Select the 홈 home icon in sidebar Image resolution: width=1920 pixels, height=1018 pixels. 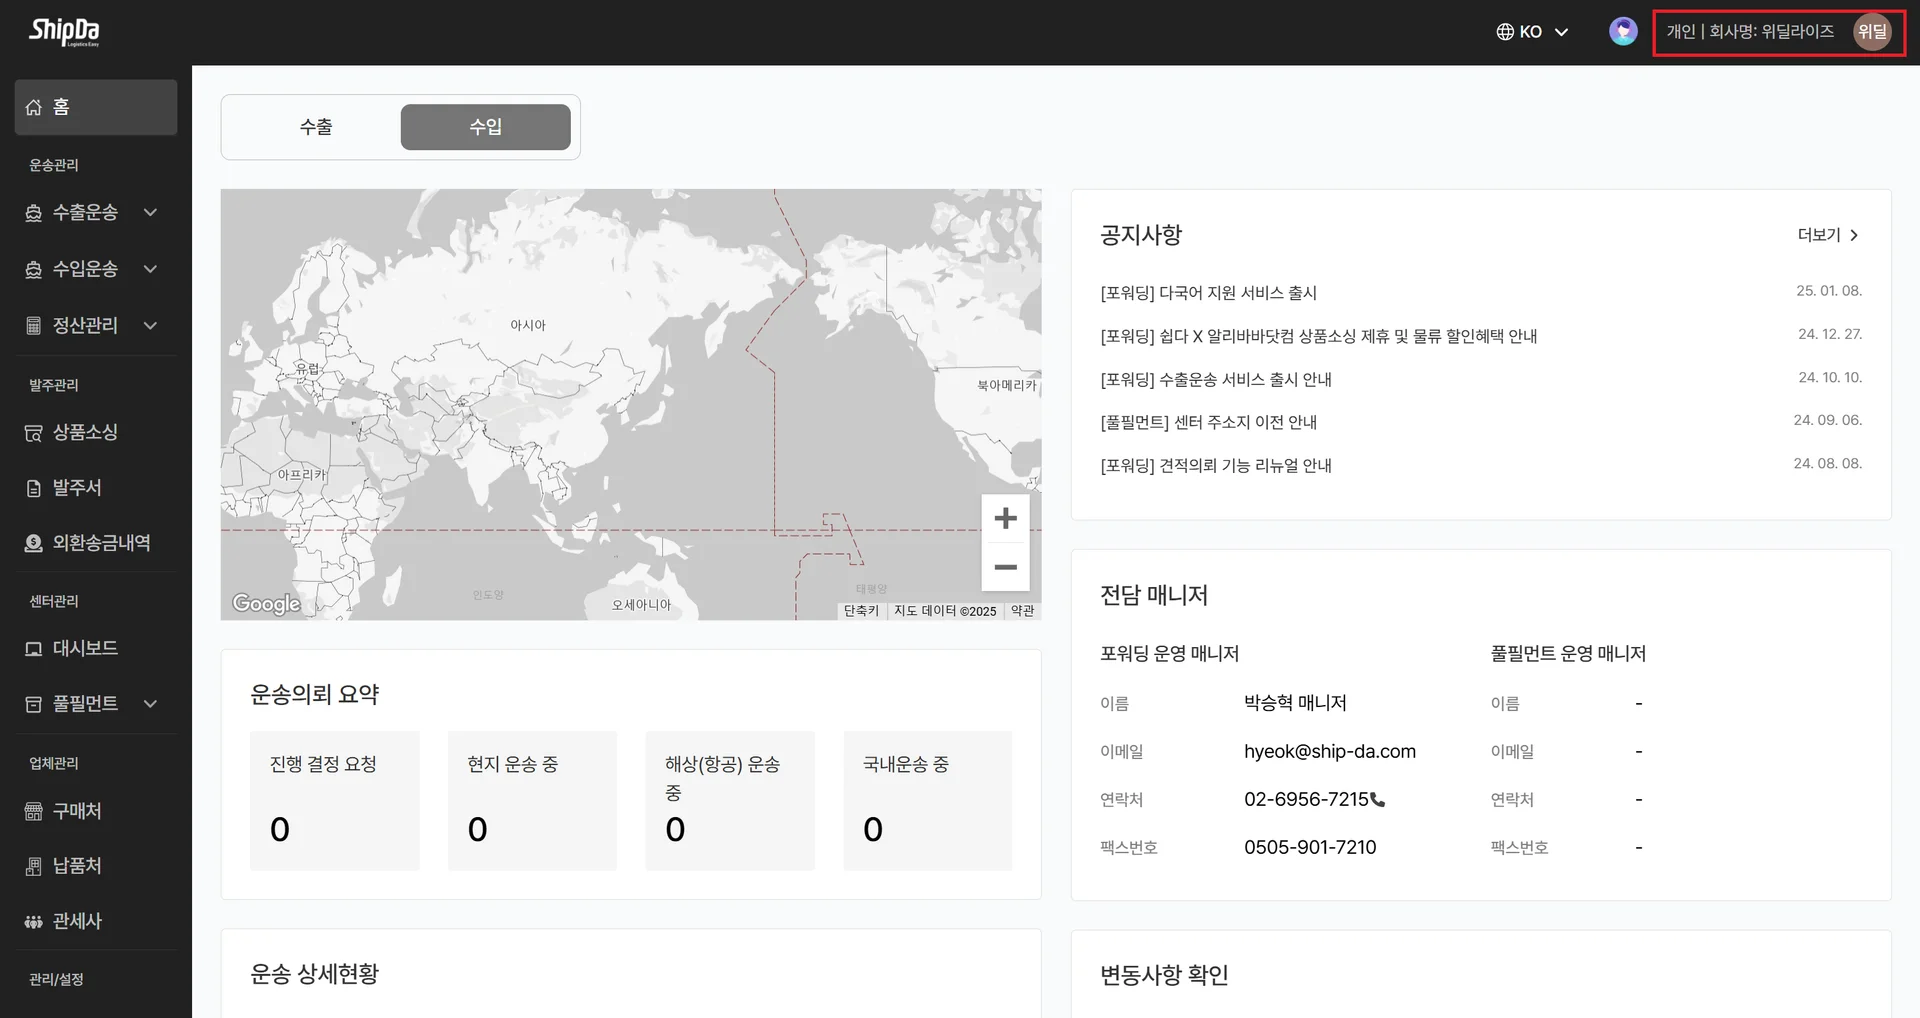click(34, 106)
